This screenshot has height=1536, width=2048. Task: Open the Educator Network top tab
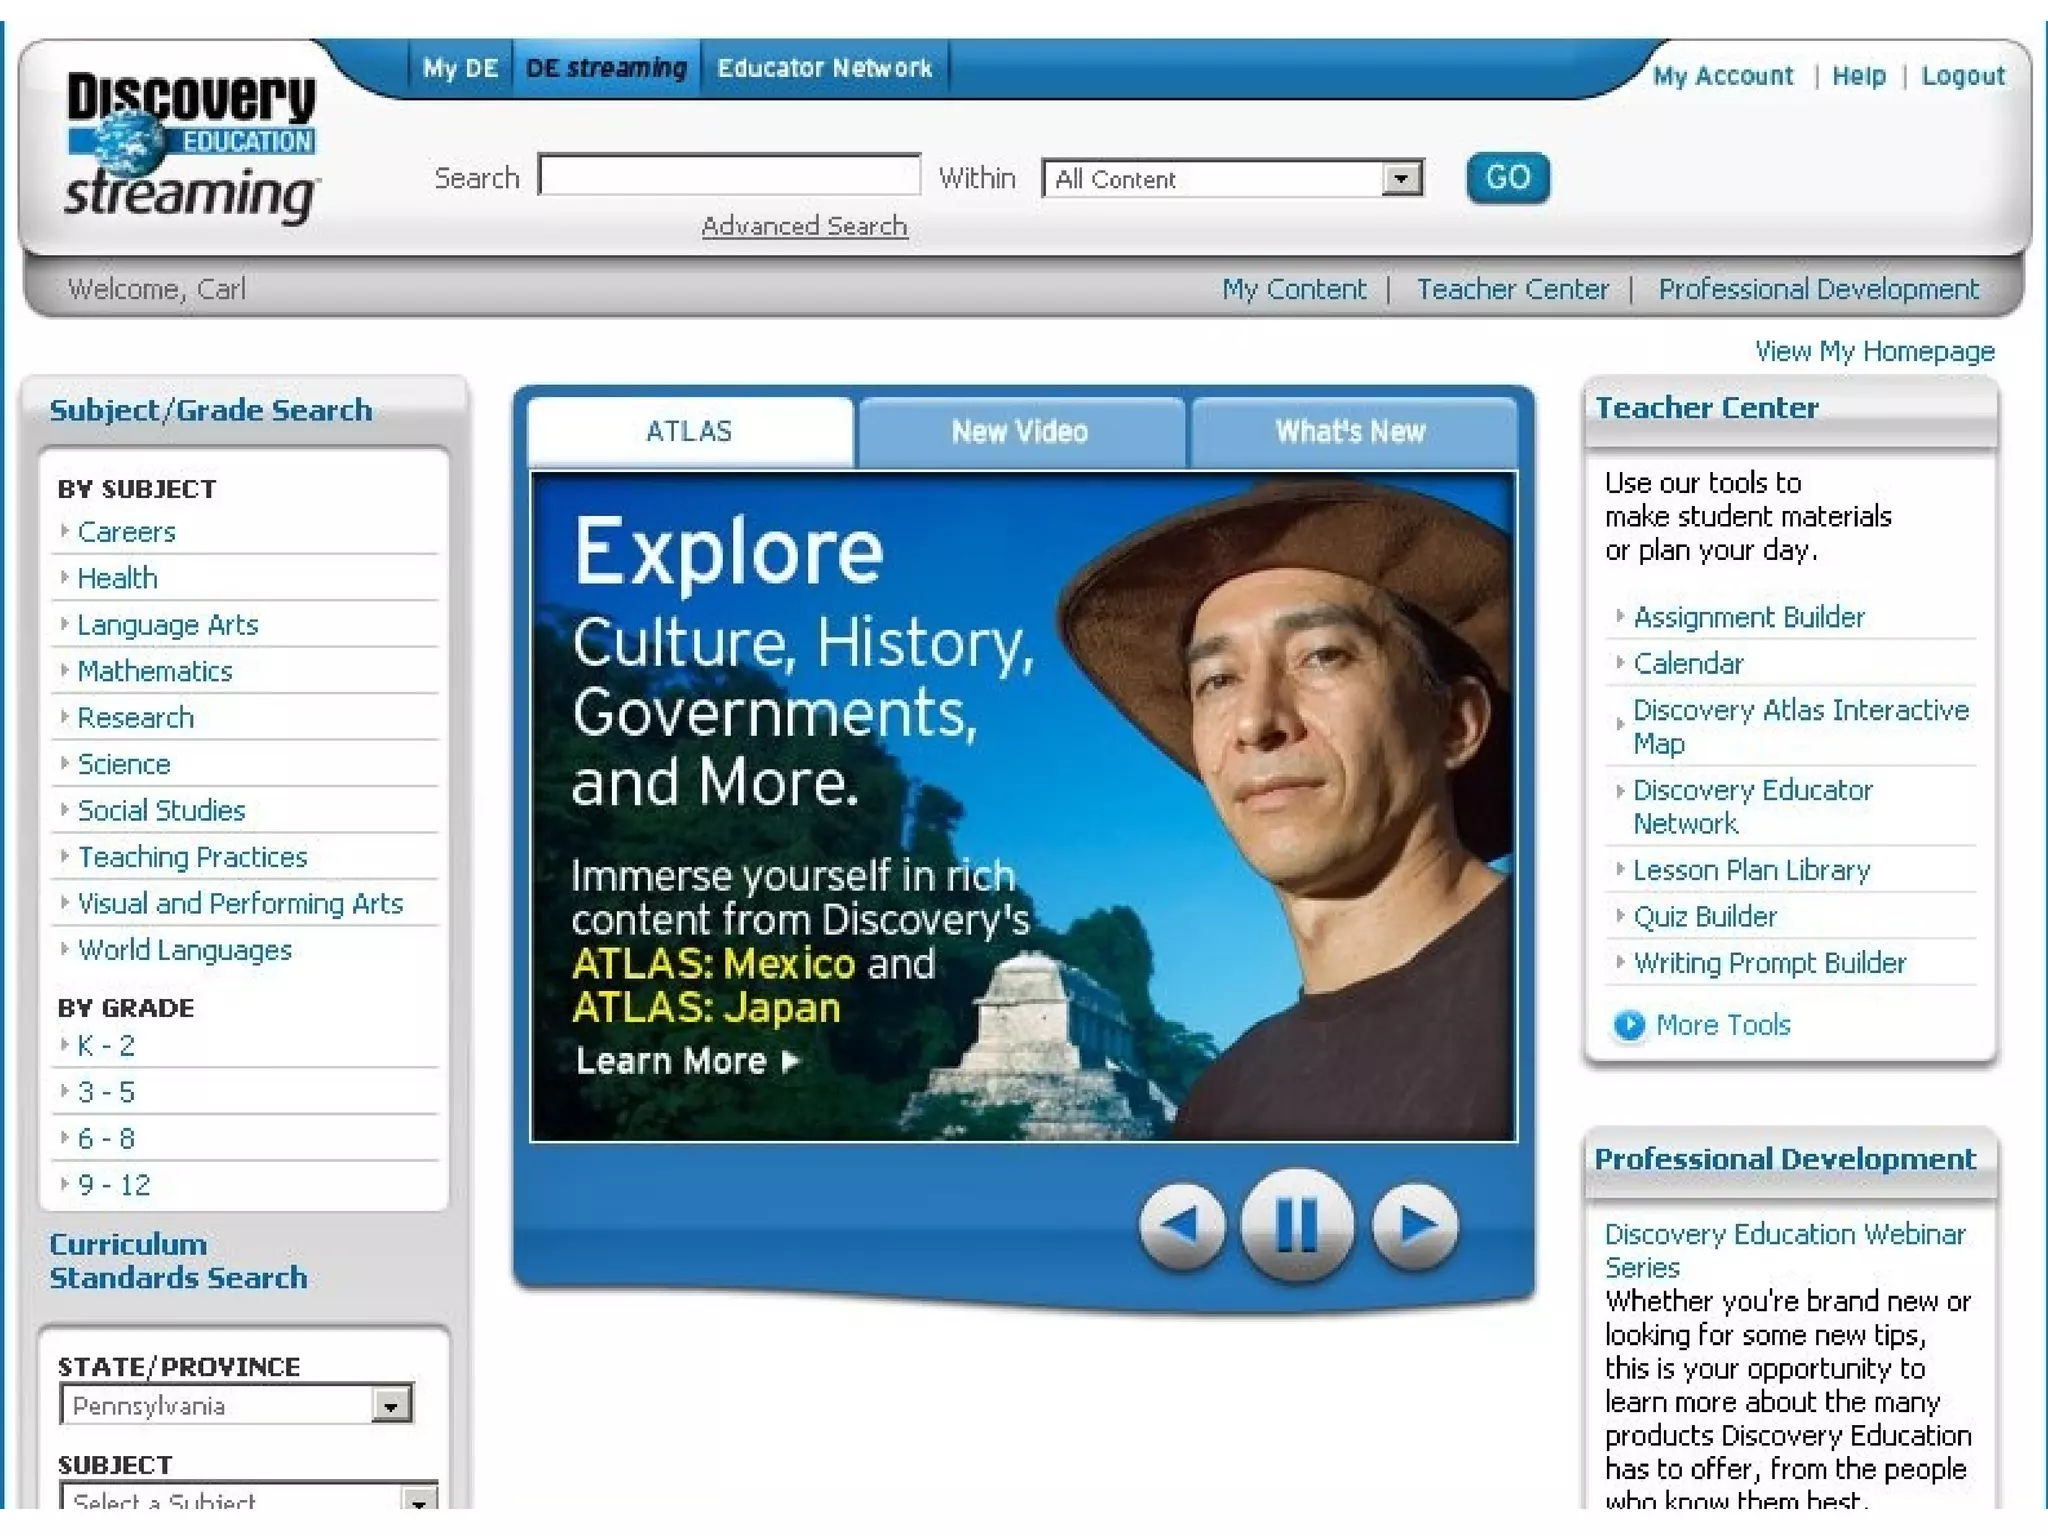824,68
